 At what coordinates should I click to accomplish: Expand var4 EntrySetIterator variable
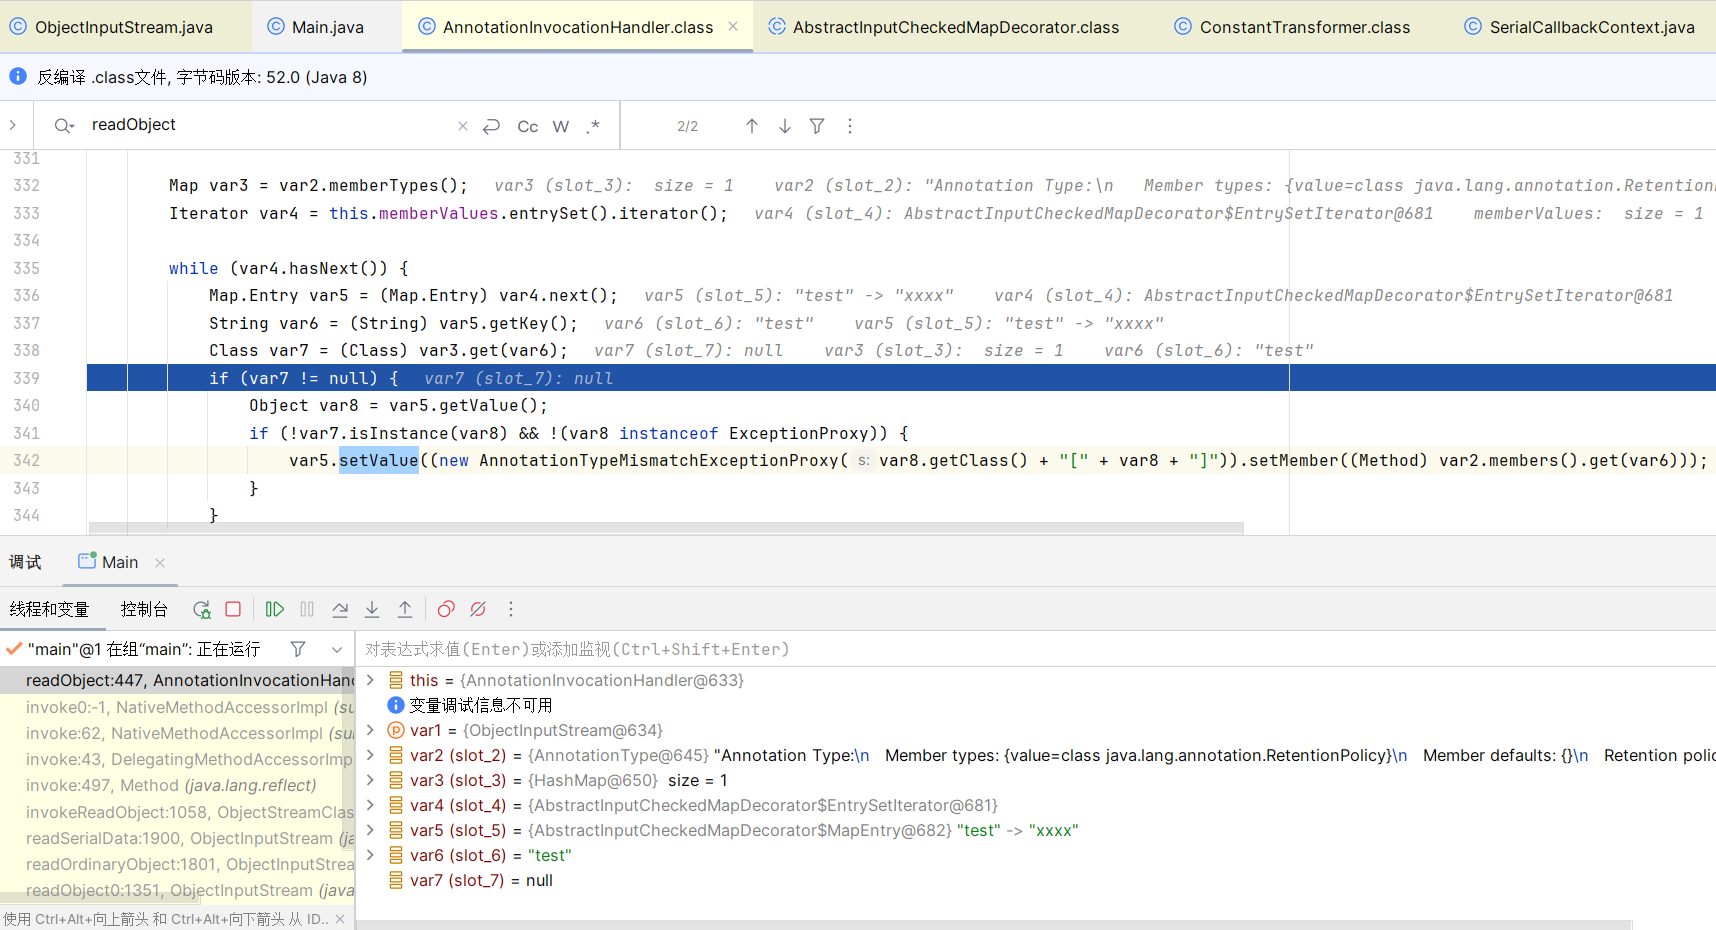(x=370, y=805)
